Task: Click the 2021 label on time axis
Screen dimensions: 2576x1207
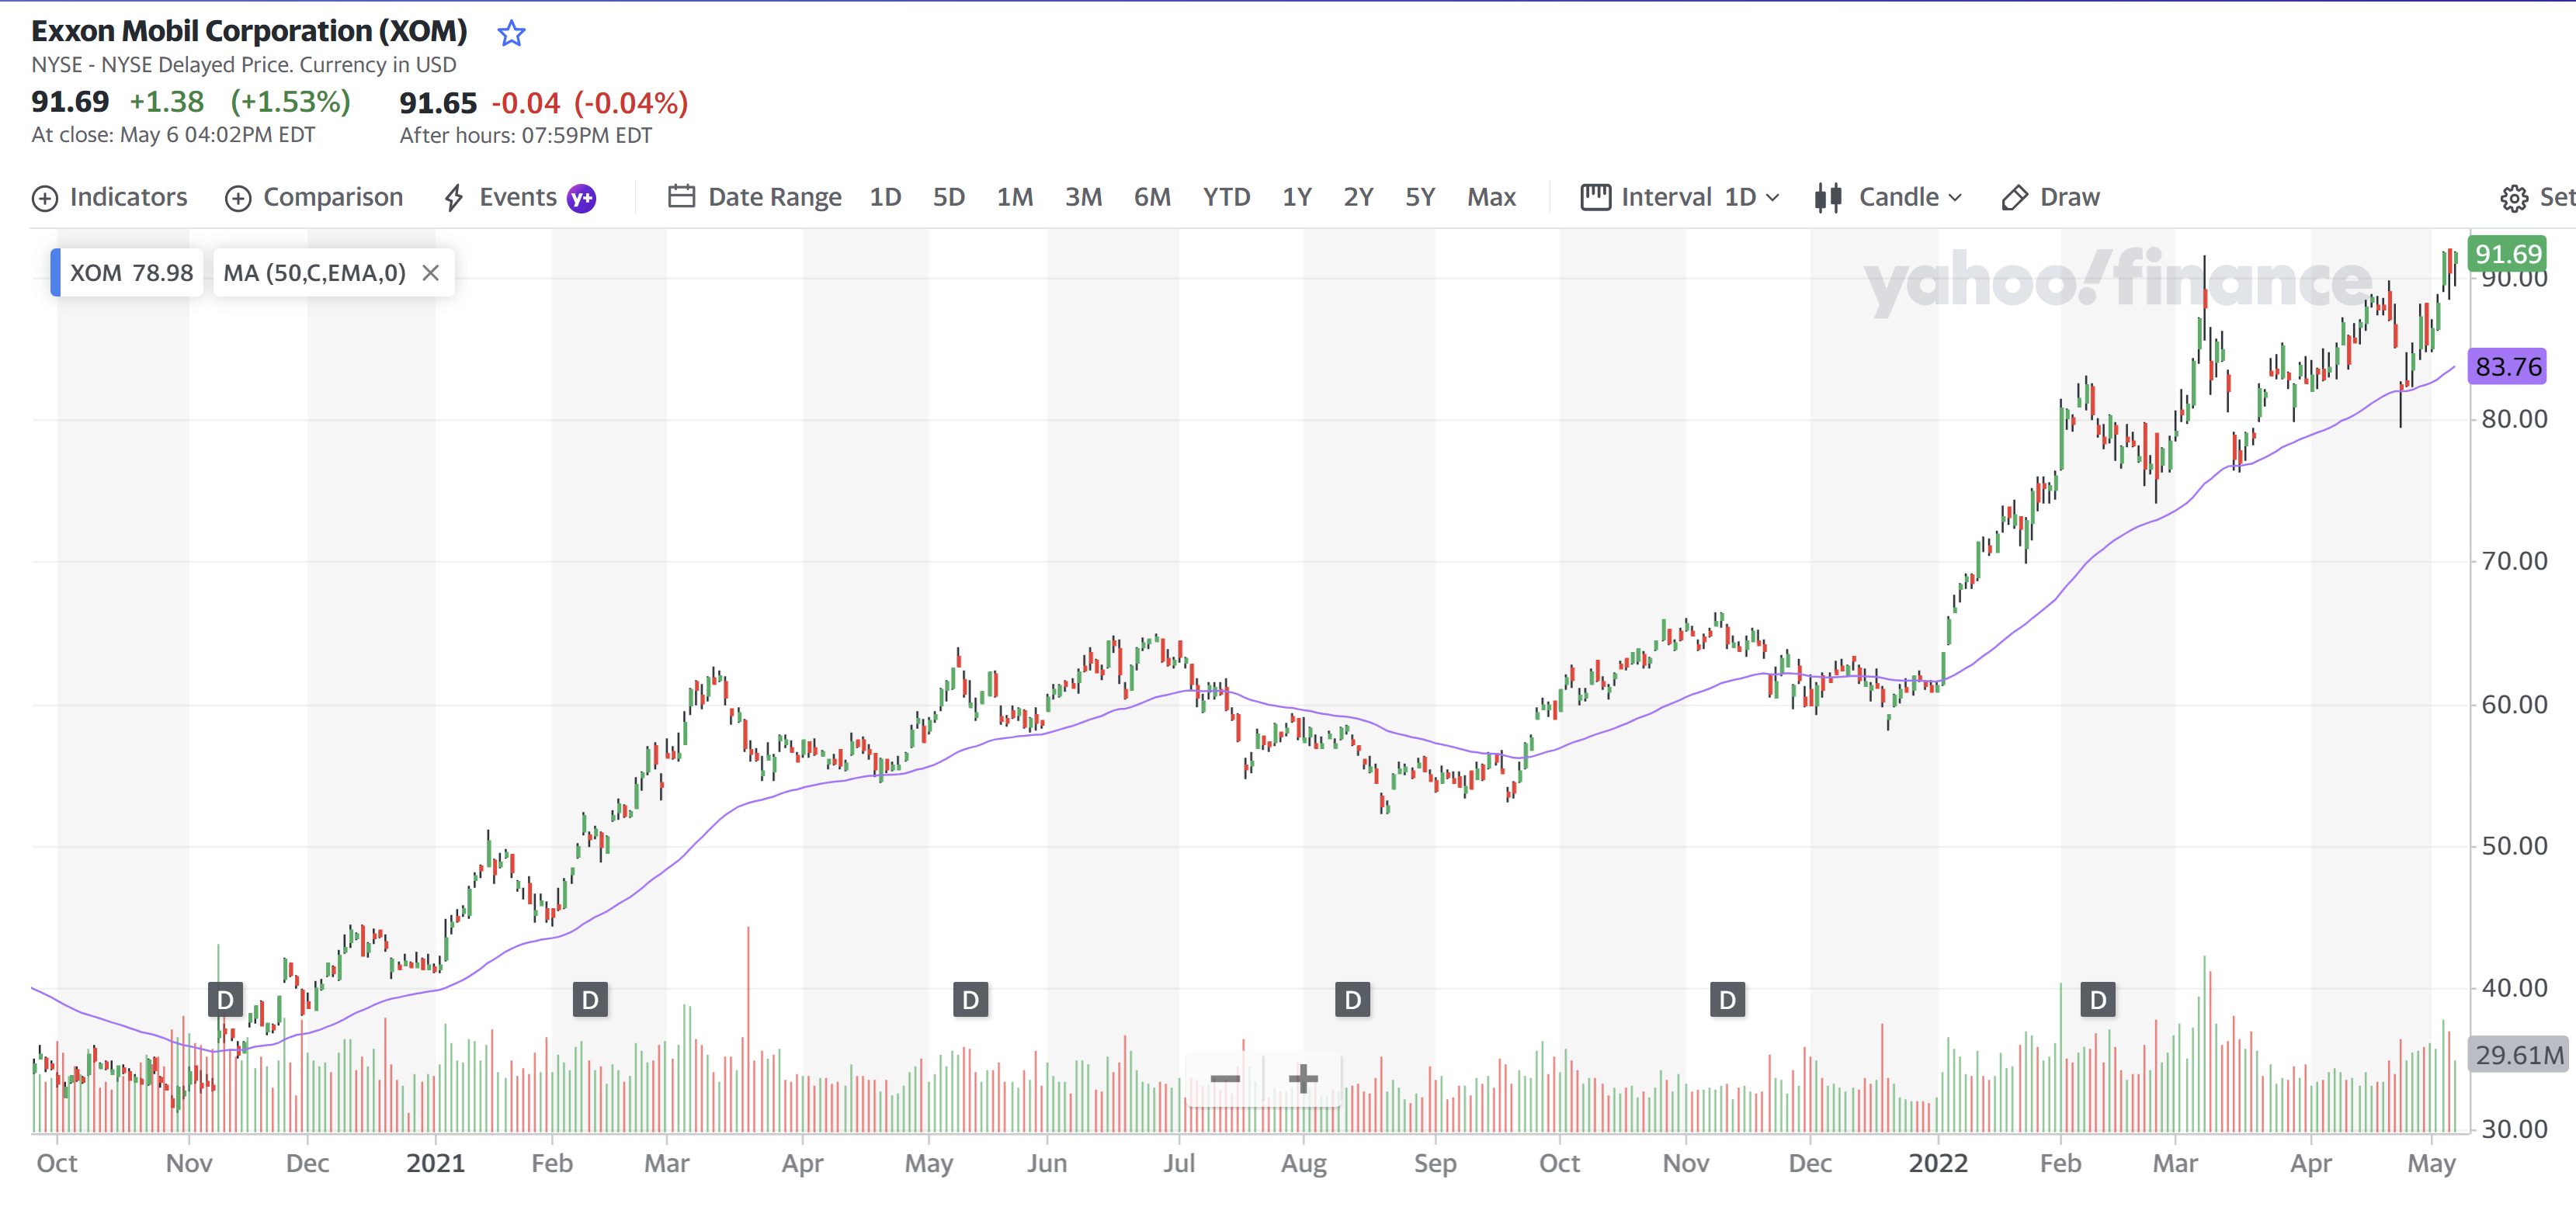Action: 435,1163
